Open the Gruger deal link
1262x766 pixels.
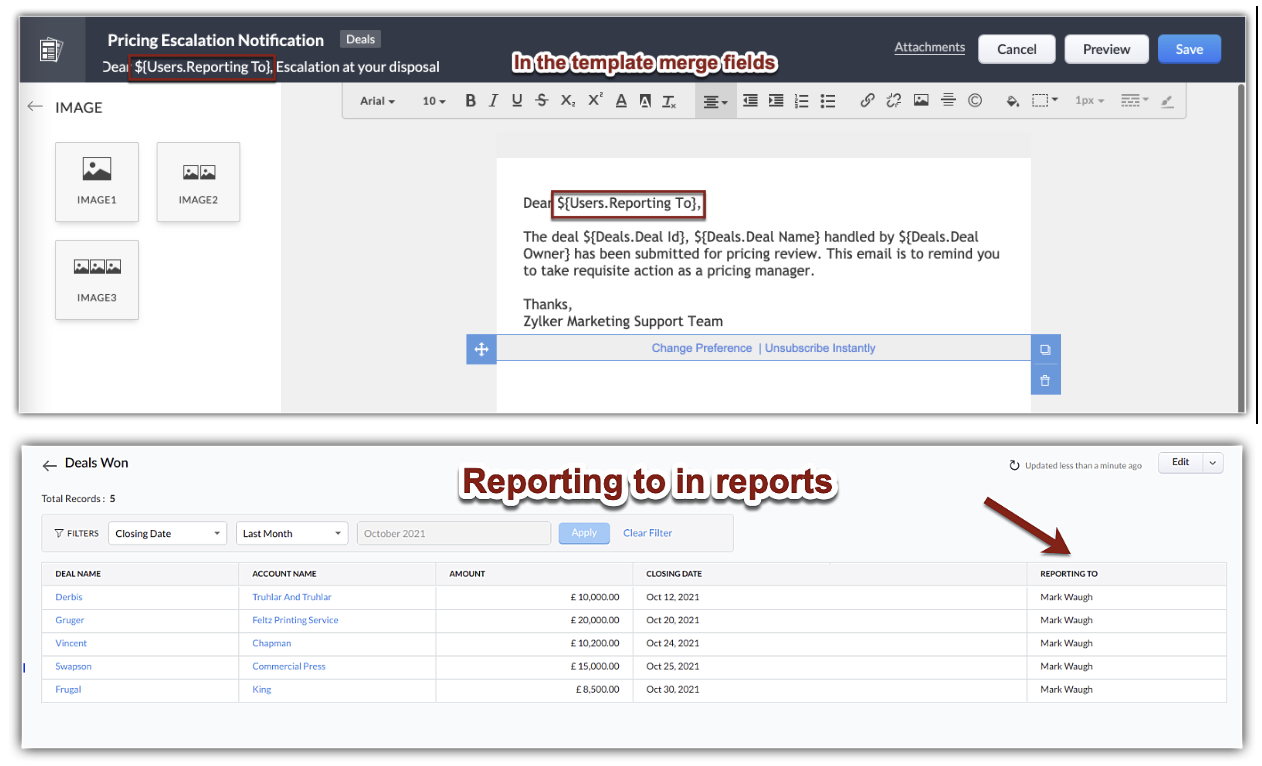coord(70,620)
